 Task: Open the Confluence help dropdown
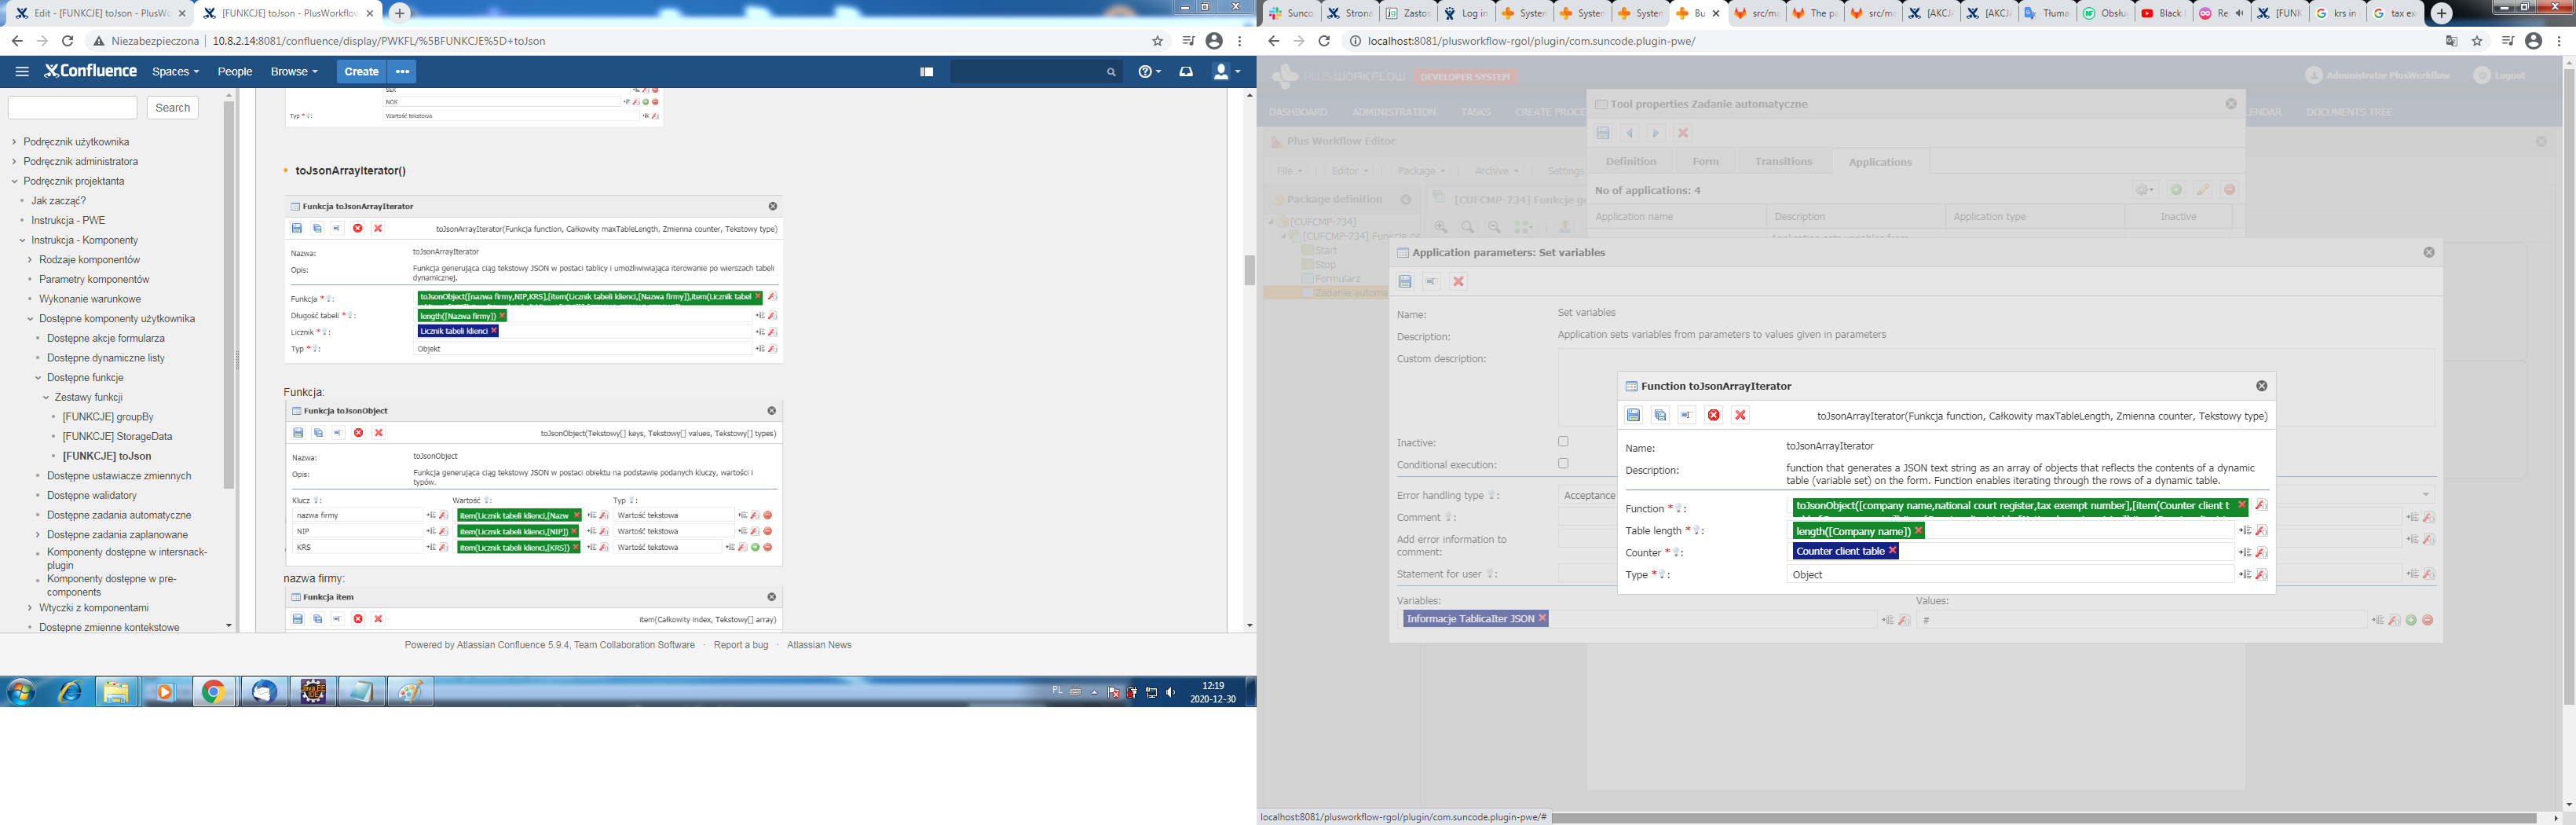pos(1149,72)
